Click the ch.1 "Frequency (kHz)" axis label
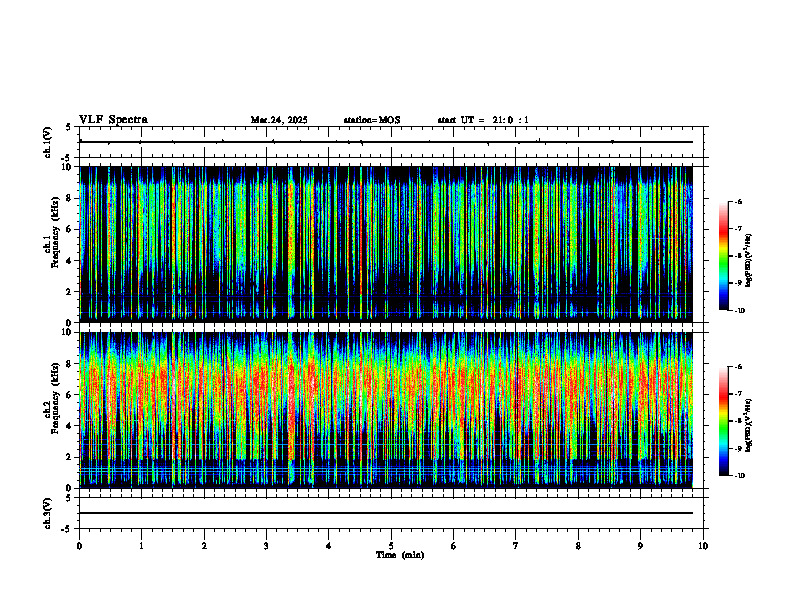Screen dimensions: 792x612 pos(57,231)
